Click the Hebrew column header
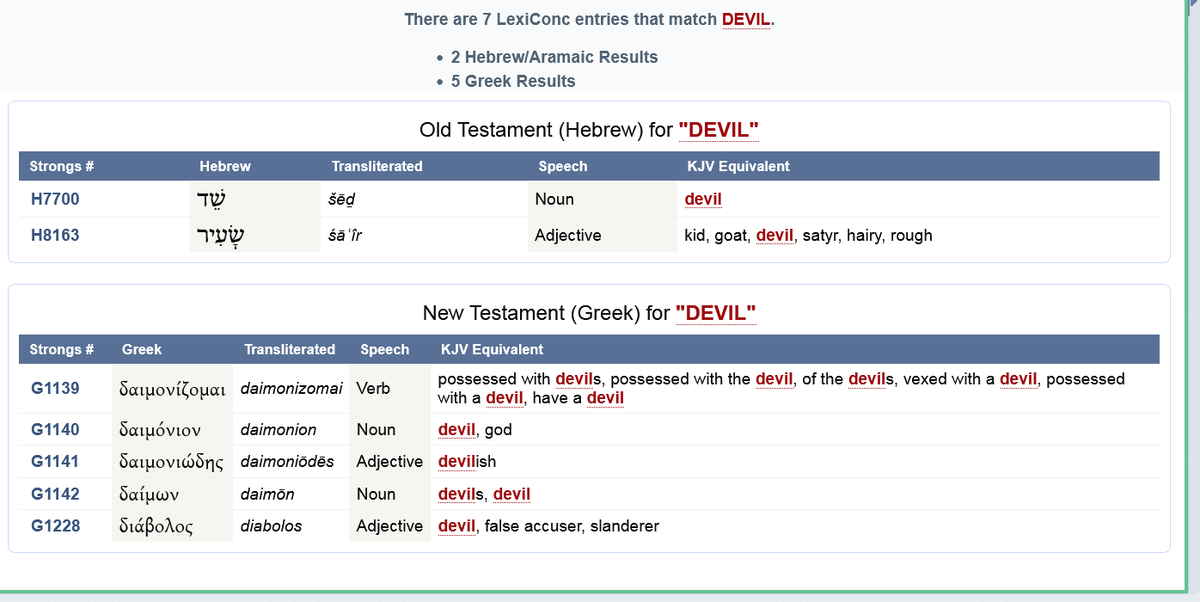The image size is (1200, 602). 225,166
